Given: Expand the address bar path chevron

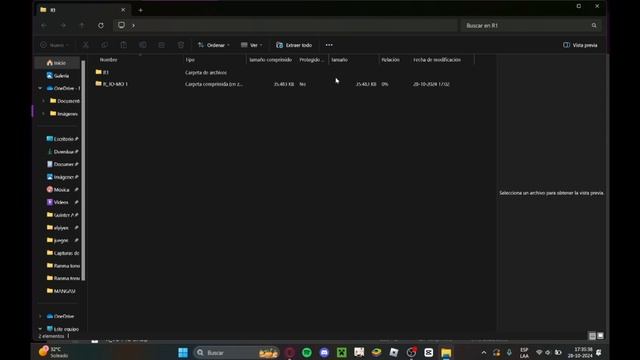Looking at the screenshot, I should coord(133,25).
